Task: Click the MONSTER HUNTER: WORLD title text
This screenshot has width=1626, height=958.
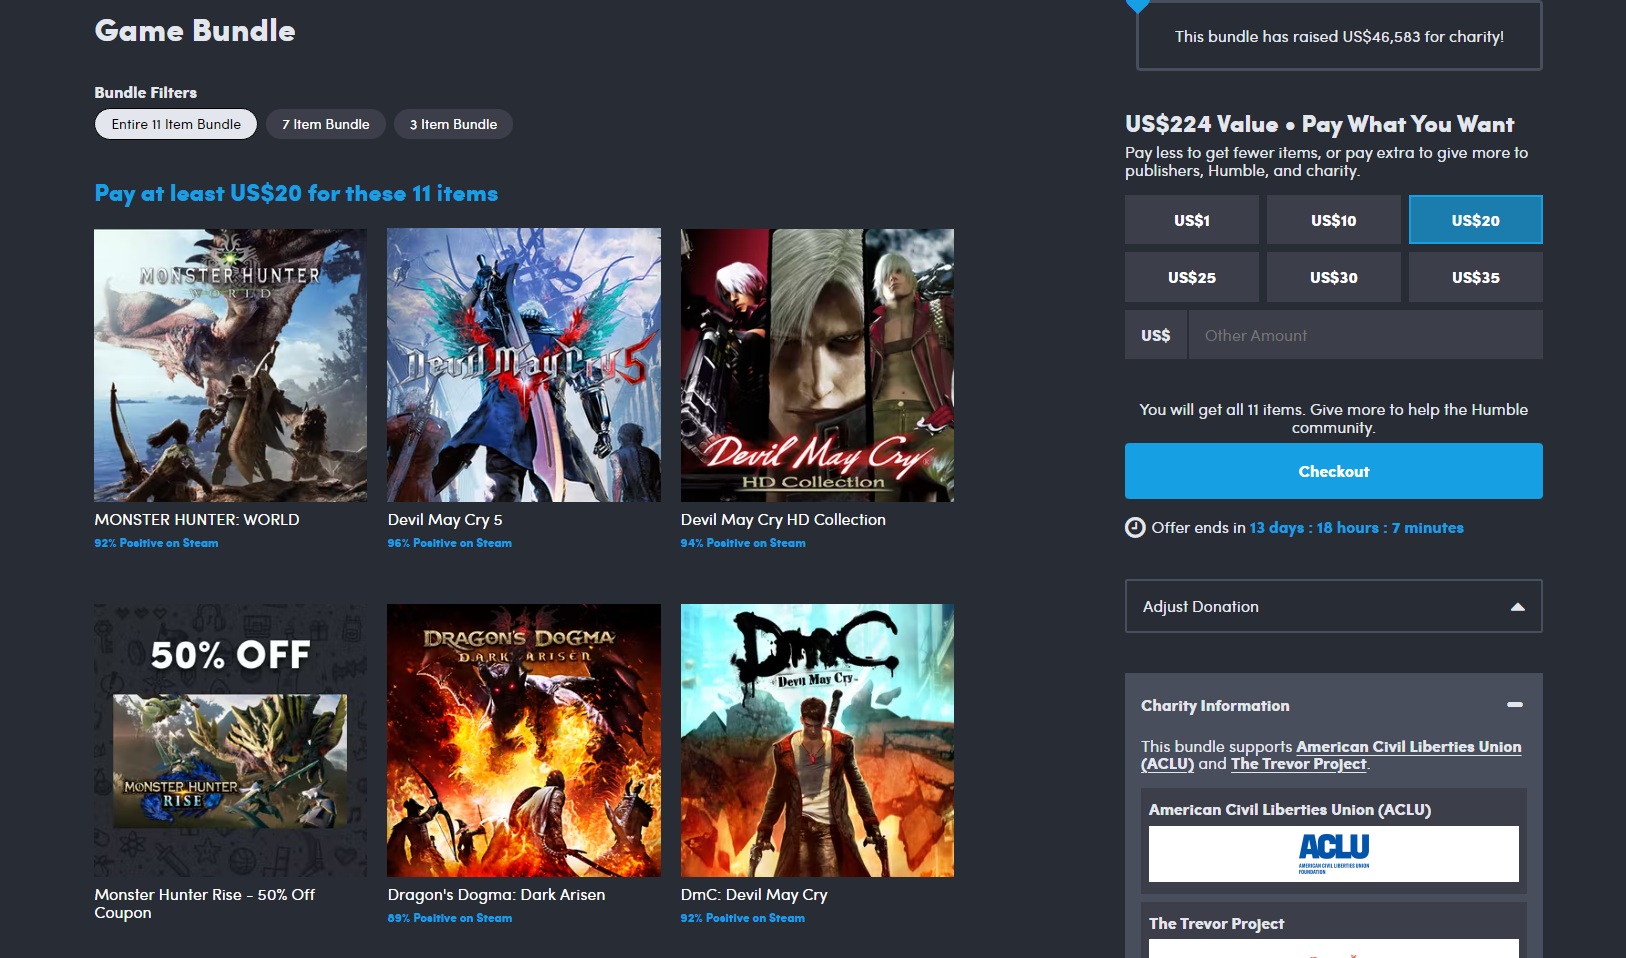Action: coord(197,520)
